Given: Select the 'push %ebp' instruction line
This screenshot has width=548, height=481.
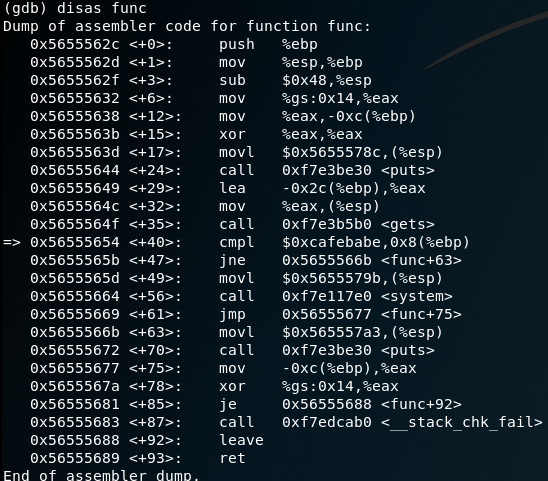Looking at the screenshot, I should click(174, 44).
